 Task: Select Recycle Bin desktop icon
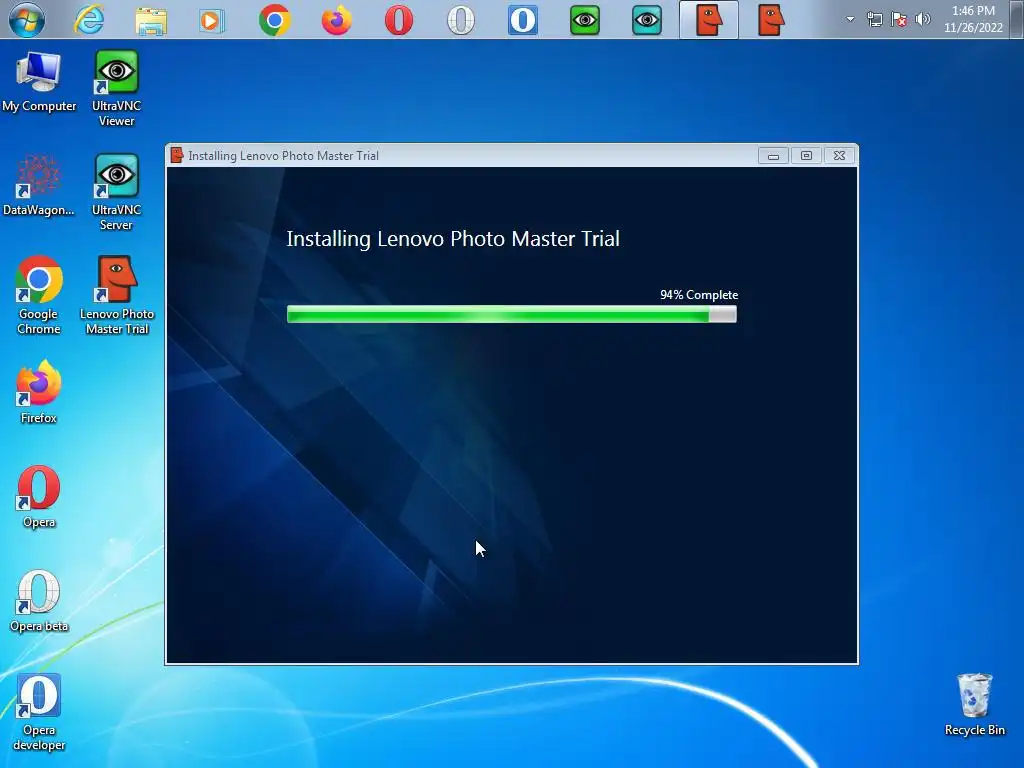tap(974, 705)
